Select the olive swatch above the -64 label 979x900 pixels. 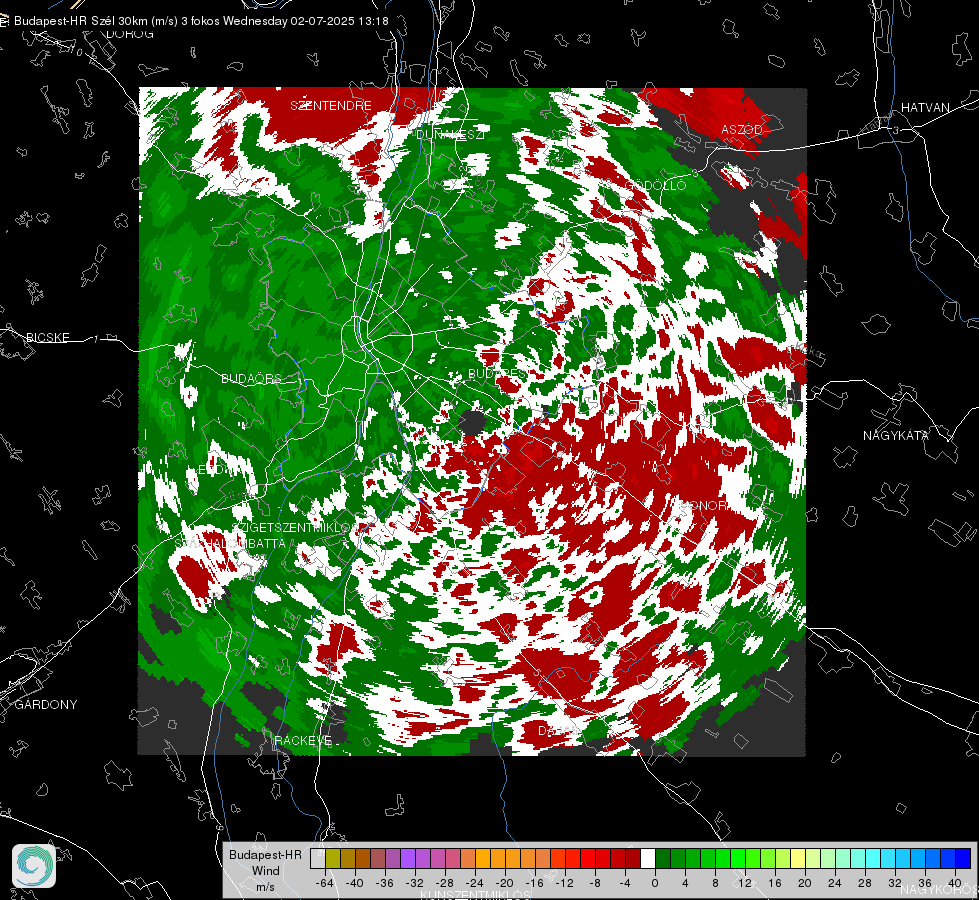(333, 858)
